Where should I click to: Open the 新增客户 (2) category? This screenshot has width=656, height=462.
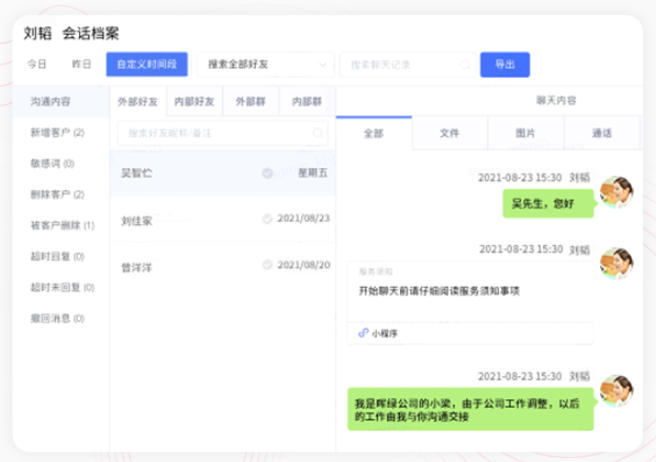[x=57, y=132]
